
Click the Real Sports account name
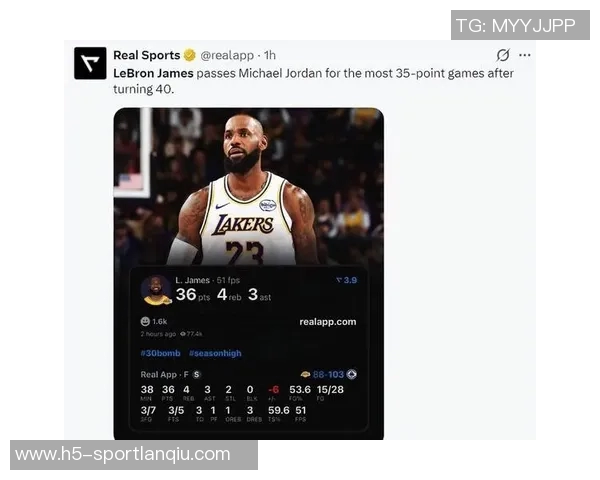[147, 55]
